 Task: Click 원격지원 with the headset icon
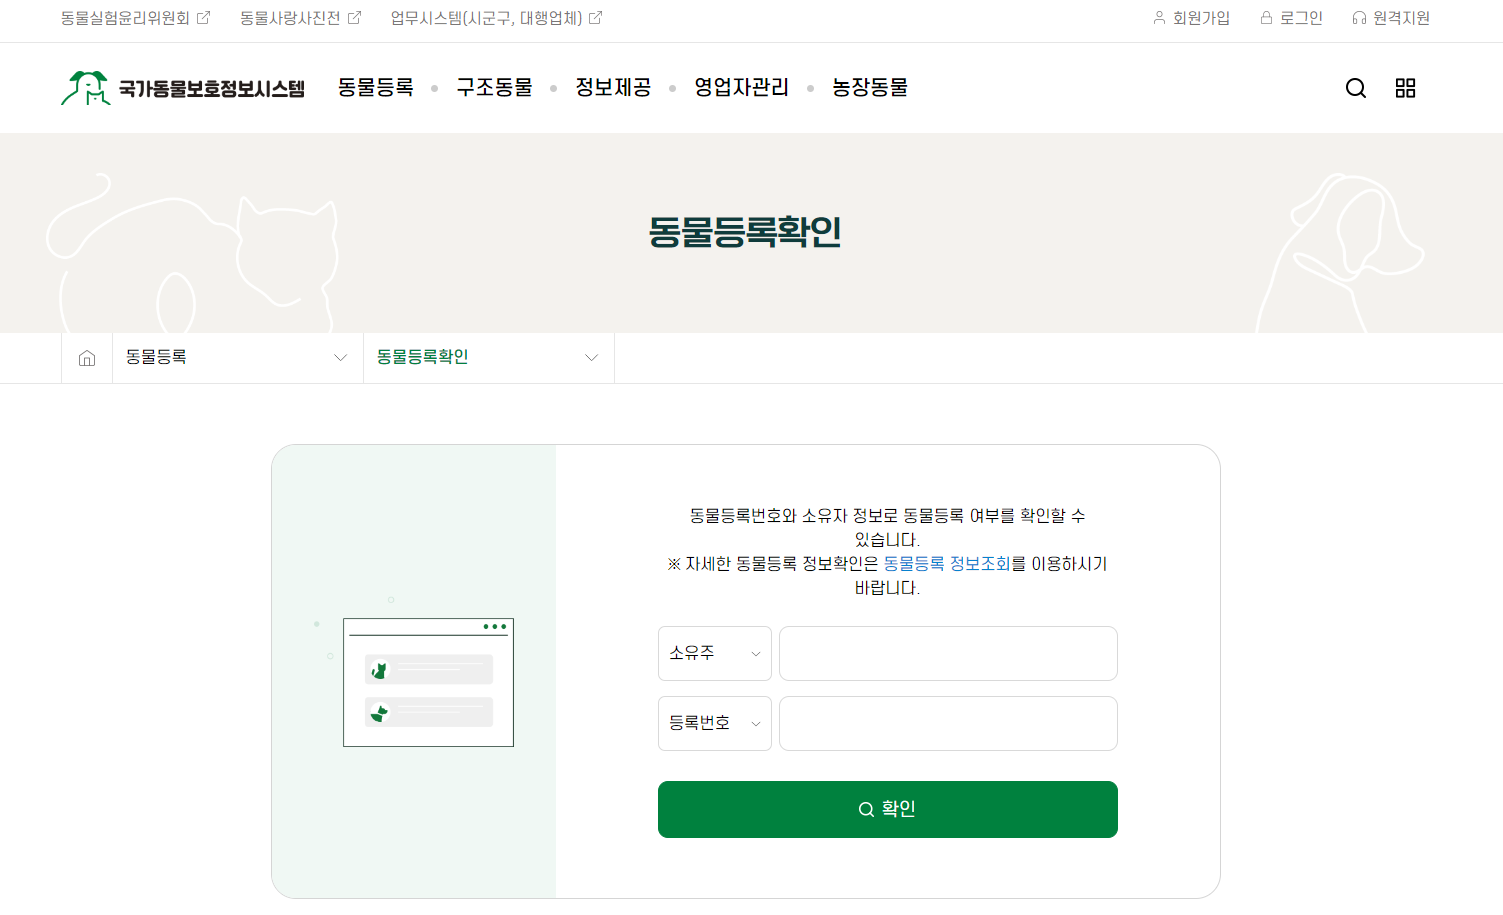[1391, 18]
